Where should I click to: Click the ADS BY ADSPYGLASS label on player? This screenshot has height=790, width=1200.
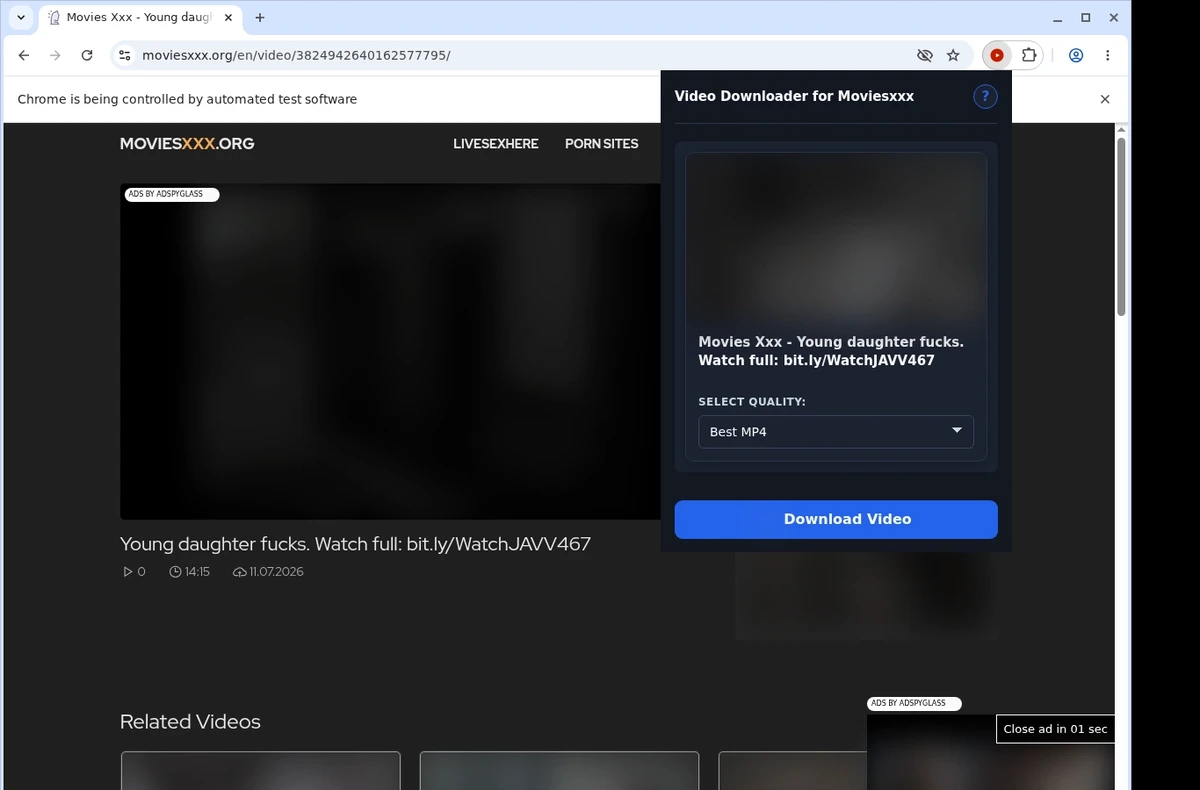[171, 194]
